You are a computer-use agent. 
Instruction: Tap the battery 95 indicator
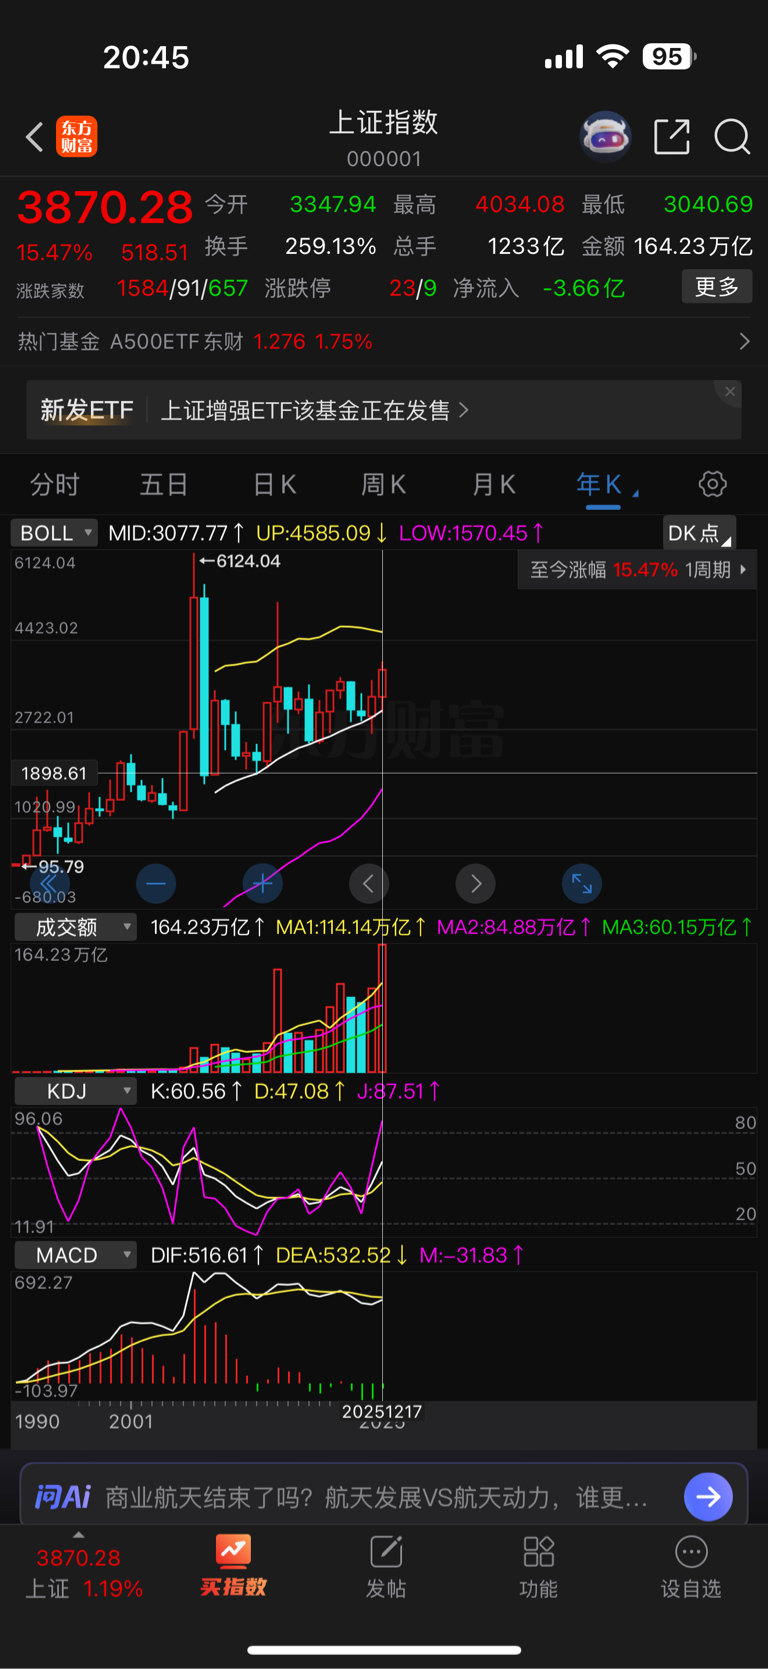point(669,57)
